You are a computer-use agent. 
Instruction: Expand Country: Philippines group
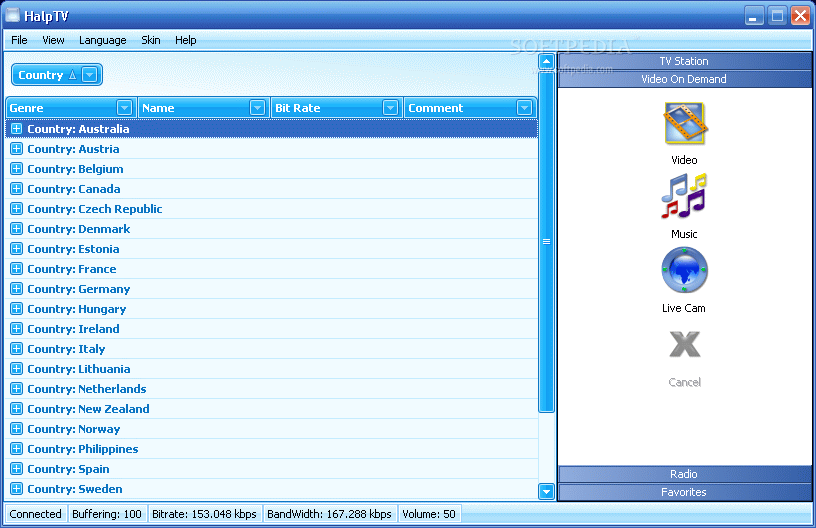17,449
